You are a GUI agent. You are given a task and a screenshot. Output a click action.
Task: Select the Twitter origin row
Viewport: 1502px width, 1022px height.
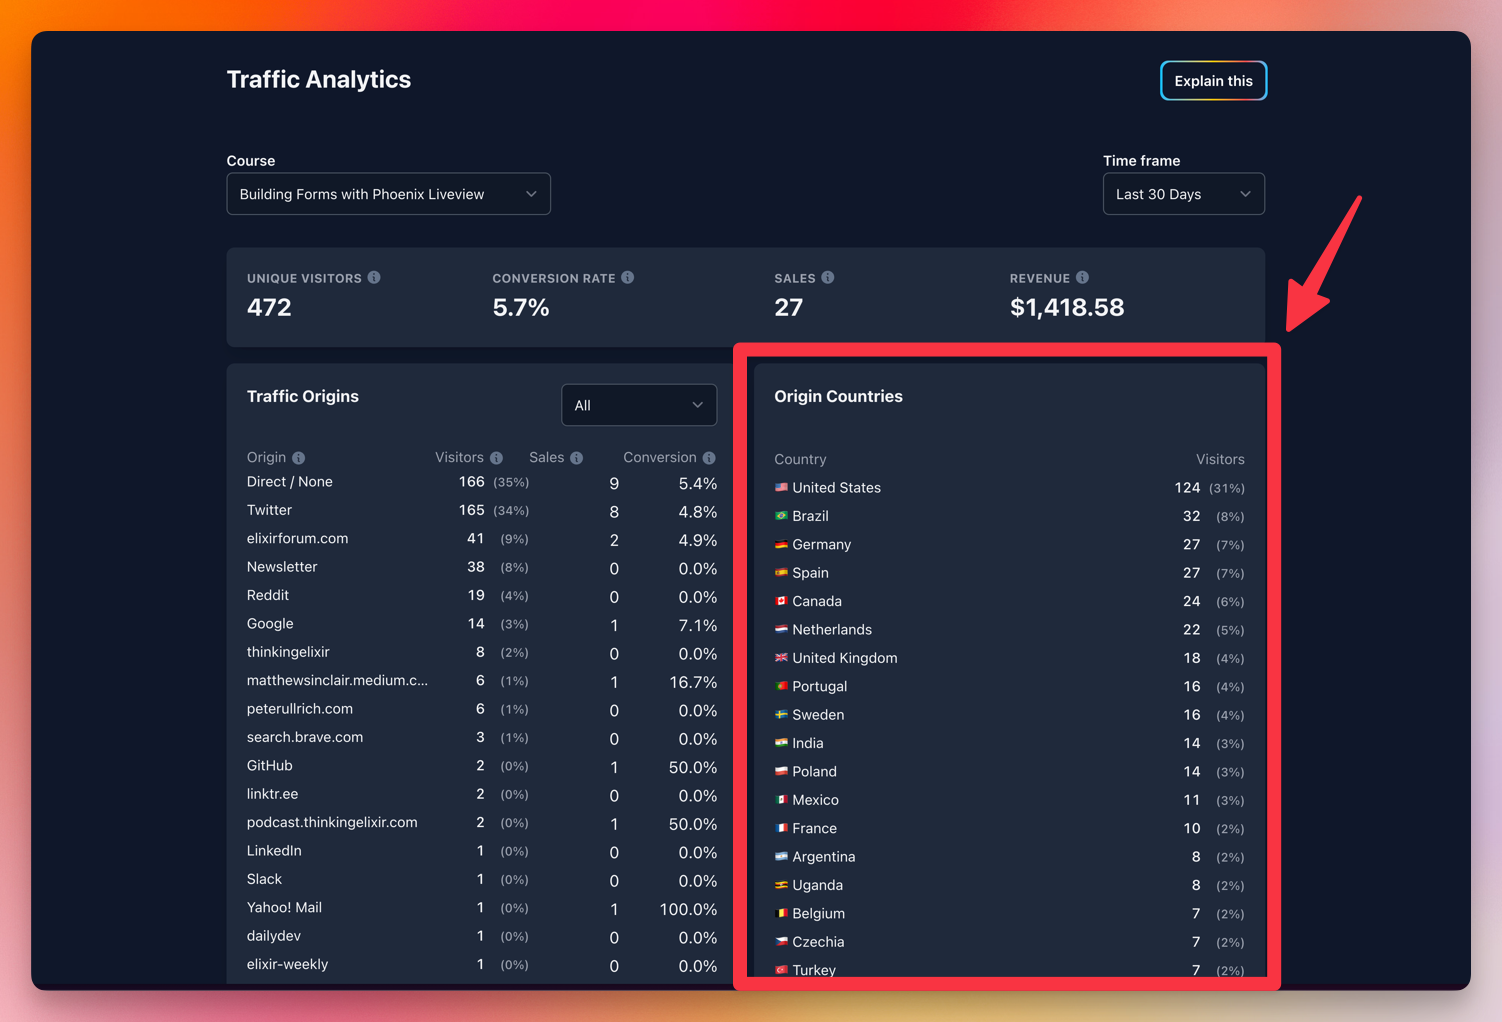pos(270,510)
